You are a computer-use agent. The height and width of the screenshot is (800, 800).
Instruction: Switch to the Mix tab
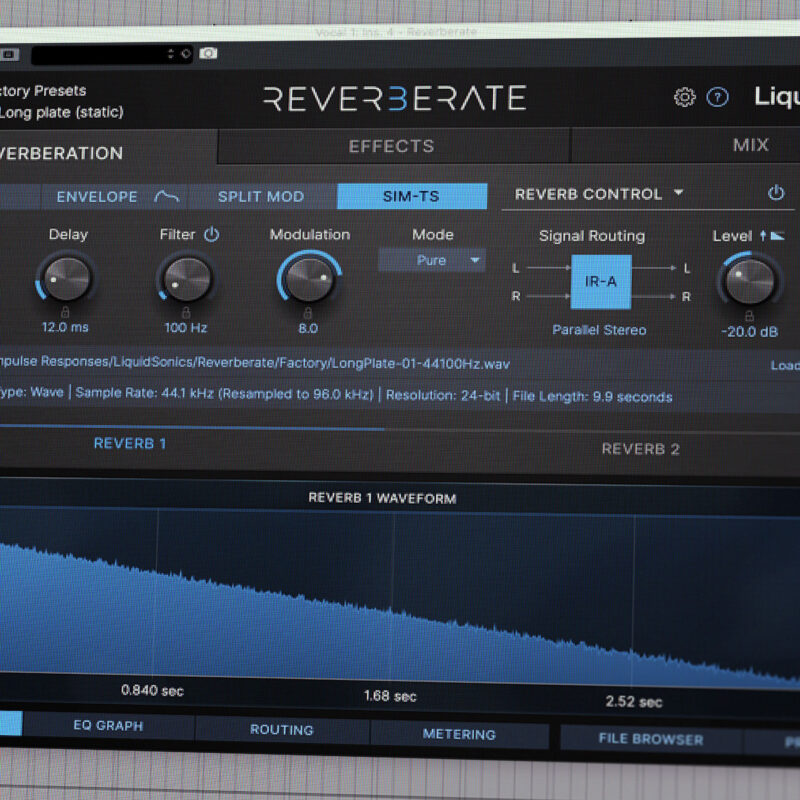point(751,145)
